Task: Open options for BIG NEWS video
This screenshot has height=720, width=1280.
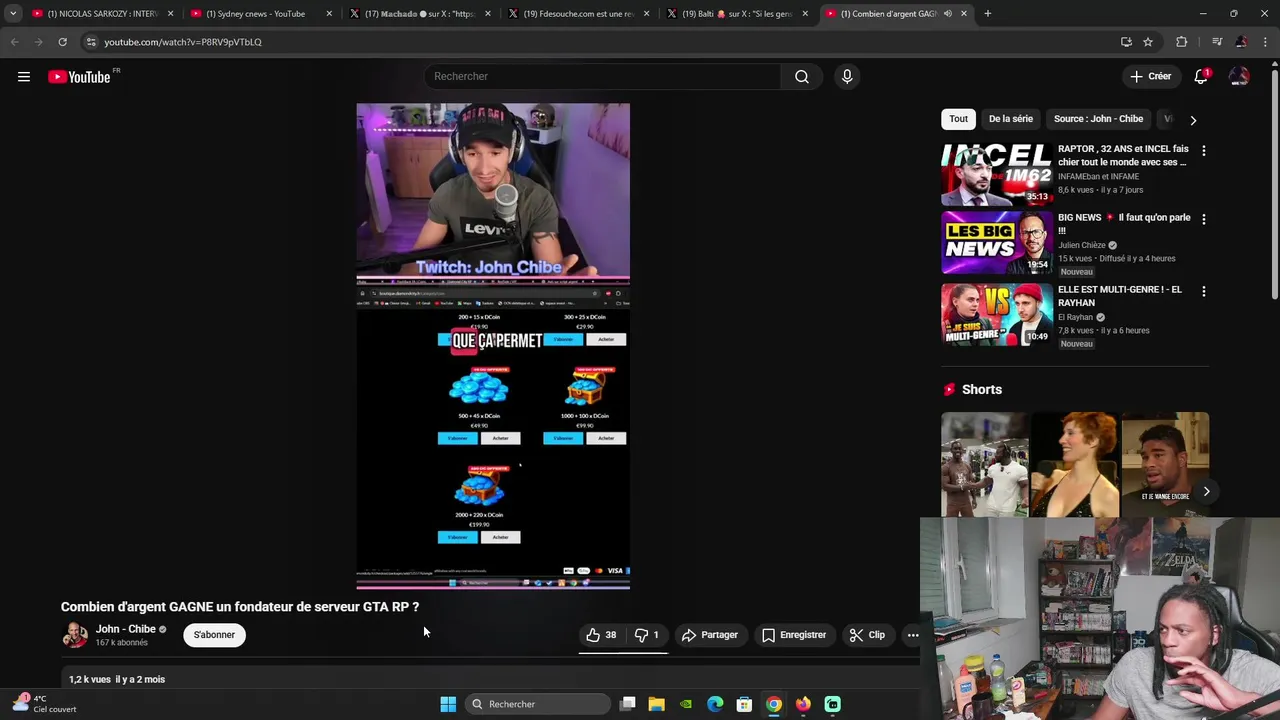Action: pos(1204,219)
